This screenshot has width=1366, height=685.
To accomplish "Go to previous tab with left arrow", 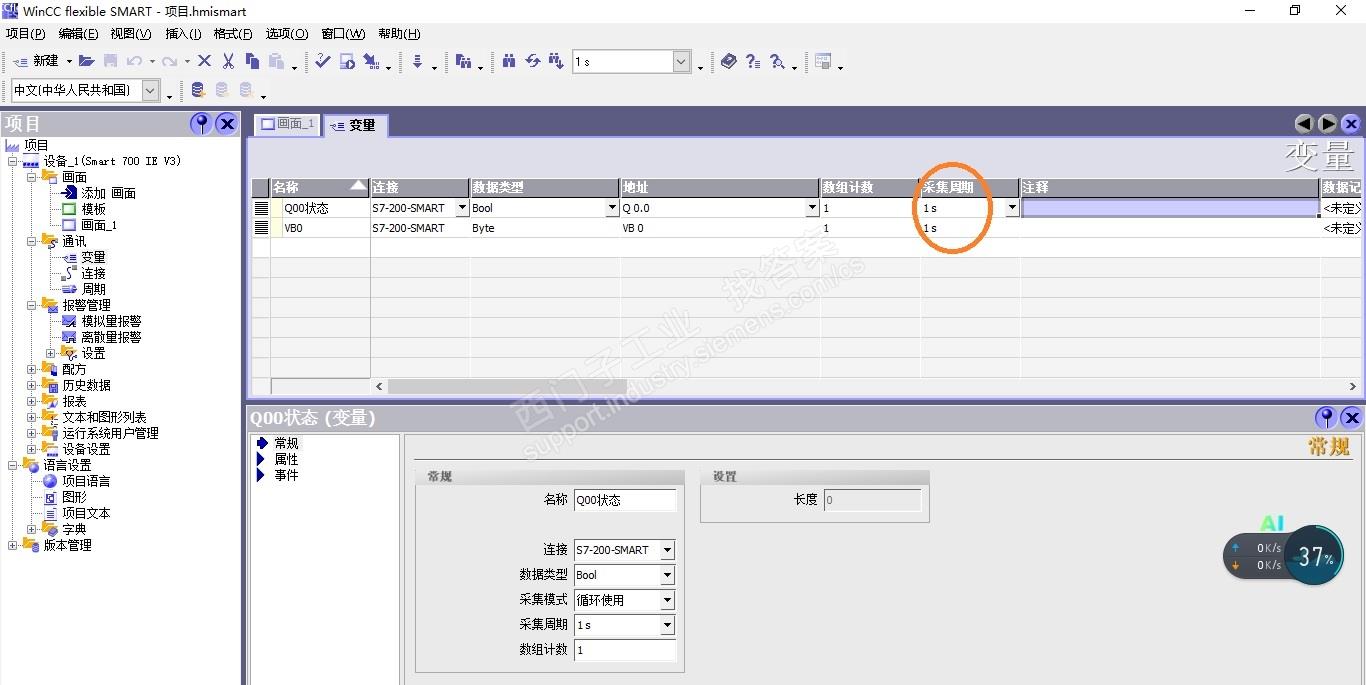I will click(x=1304, y=124).
